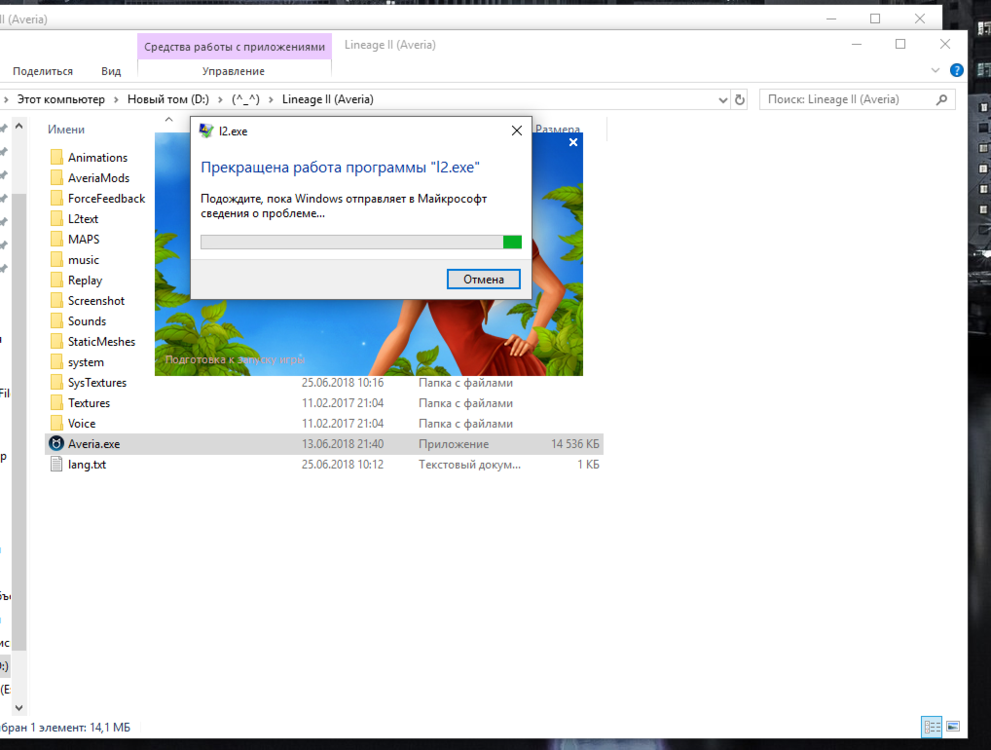Open the Управление ribbon tab
Image resolution: width=991 pixels, height=750 pixels.
click(x=233, y=71)
